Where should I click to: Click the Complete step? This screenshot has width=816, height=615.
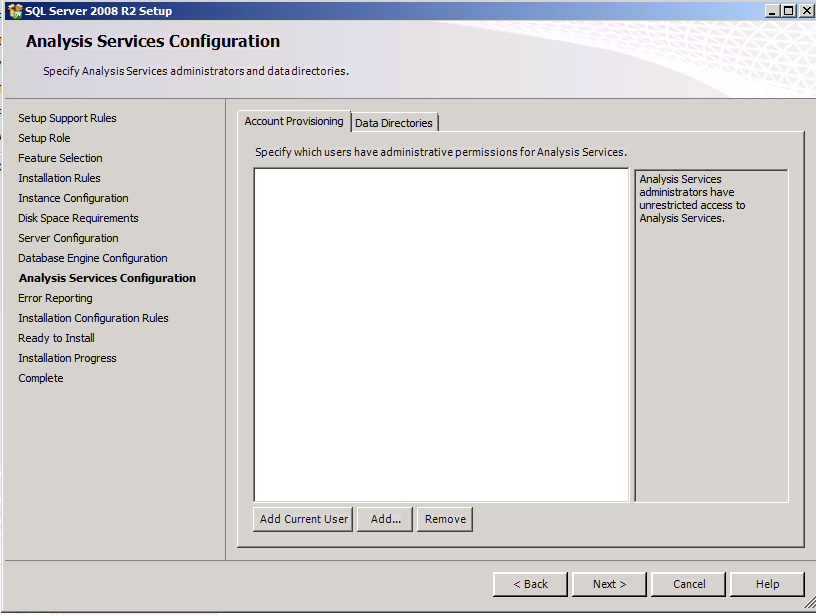[41, 378]
